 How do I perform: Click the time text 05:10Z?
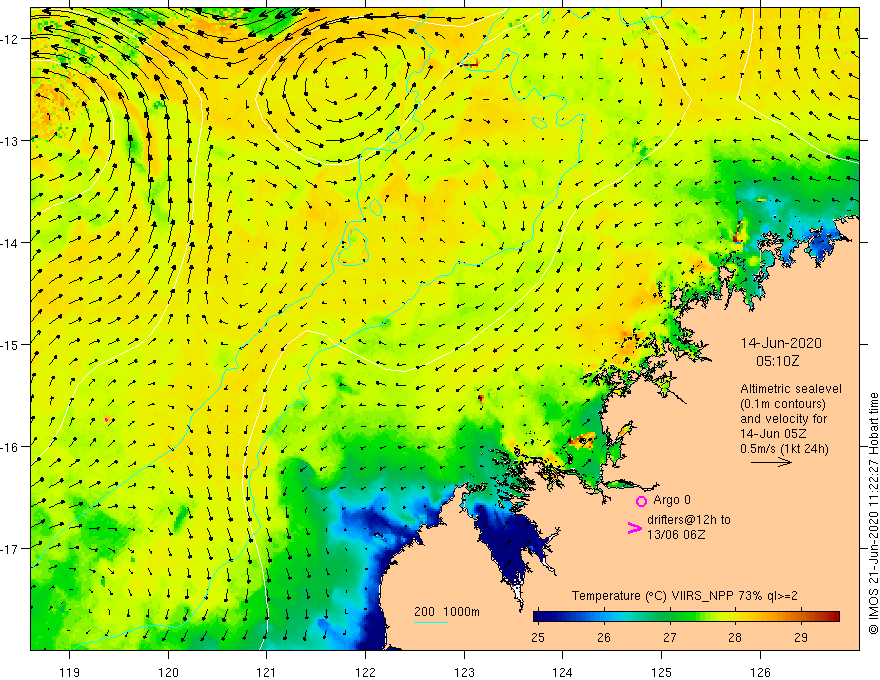[x=777, y=361]
